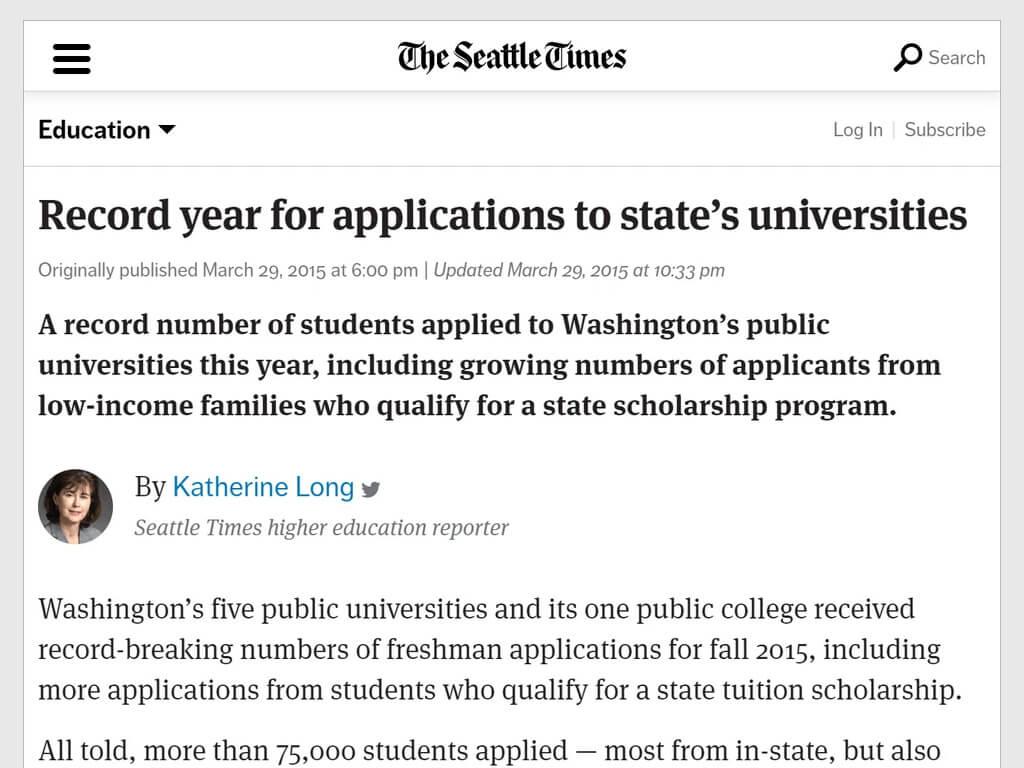Click the paragraph starting "Washington's five public universities"
The height and width of the screenshot is (768, 1024).
point(500,650)
